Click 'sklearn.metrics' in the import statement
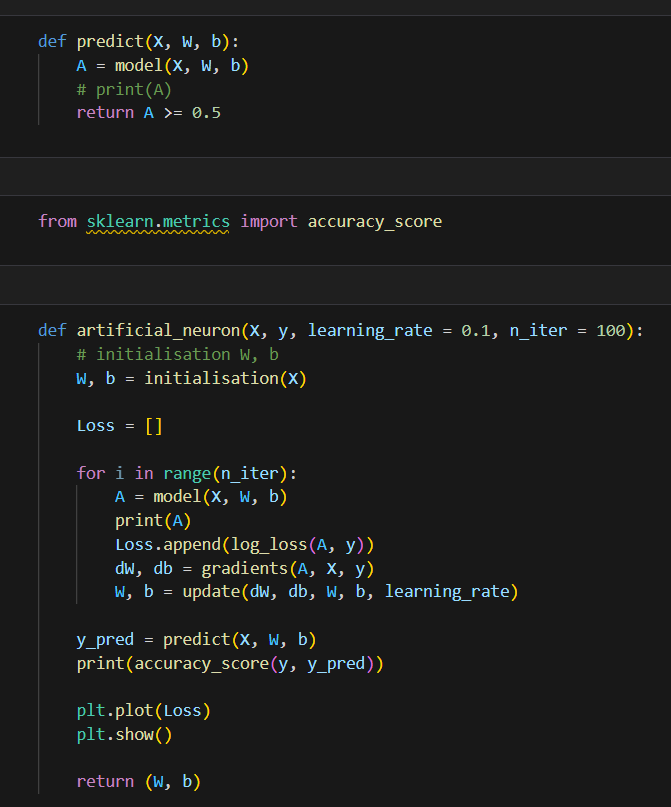671x807 pixels. (x=158, y=222)
